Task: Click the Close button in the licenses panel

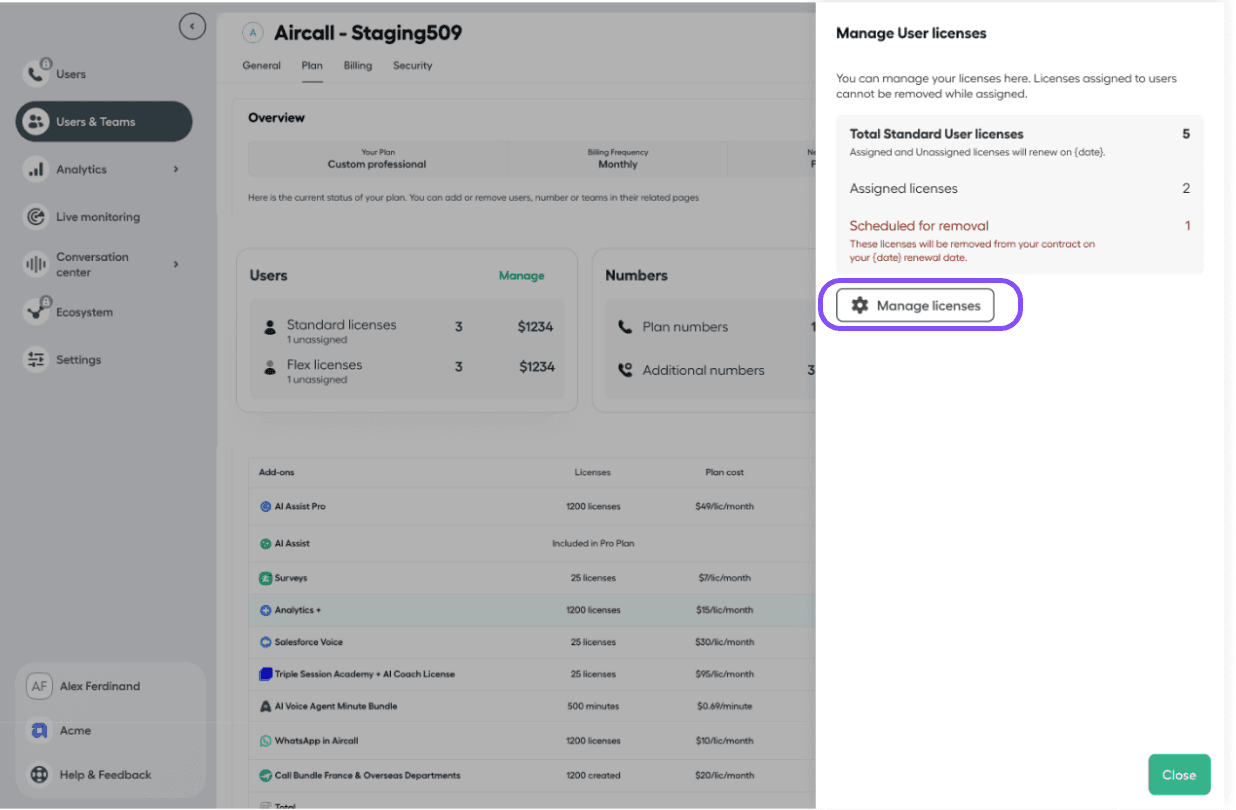Action: click(x=1179, y=775)
